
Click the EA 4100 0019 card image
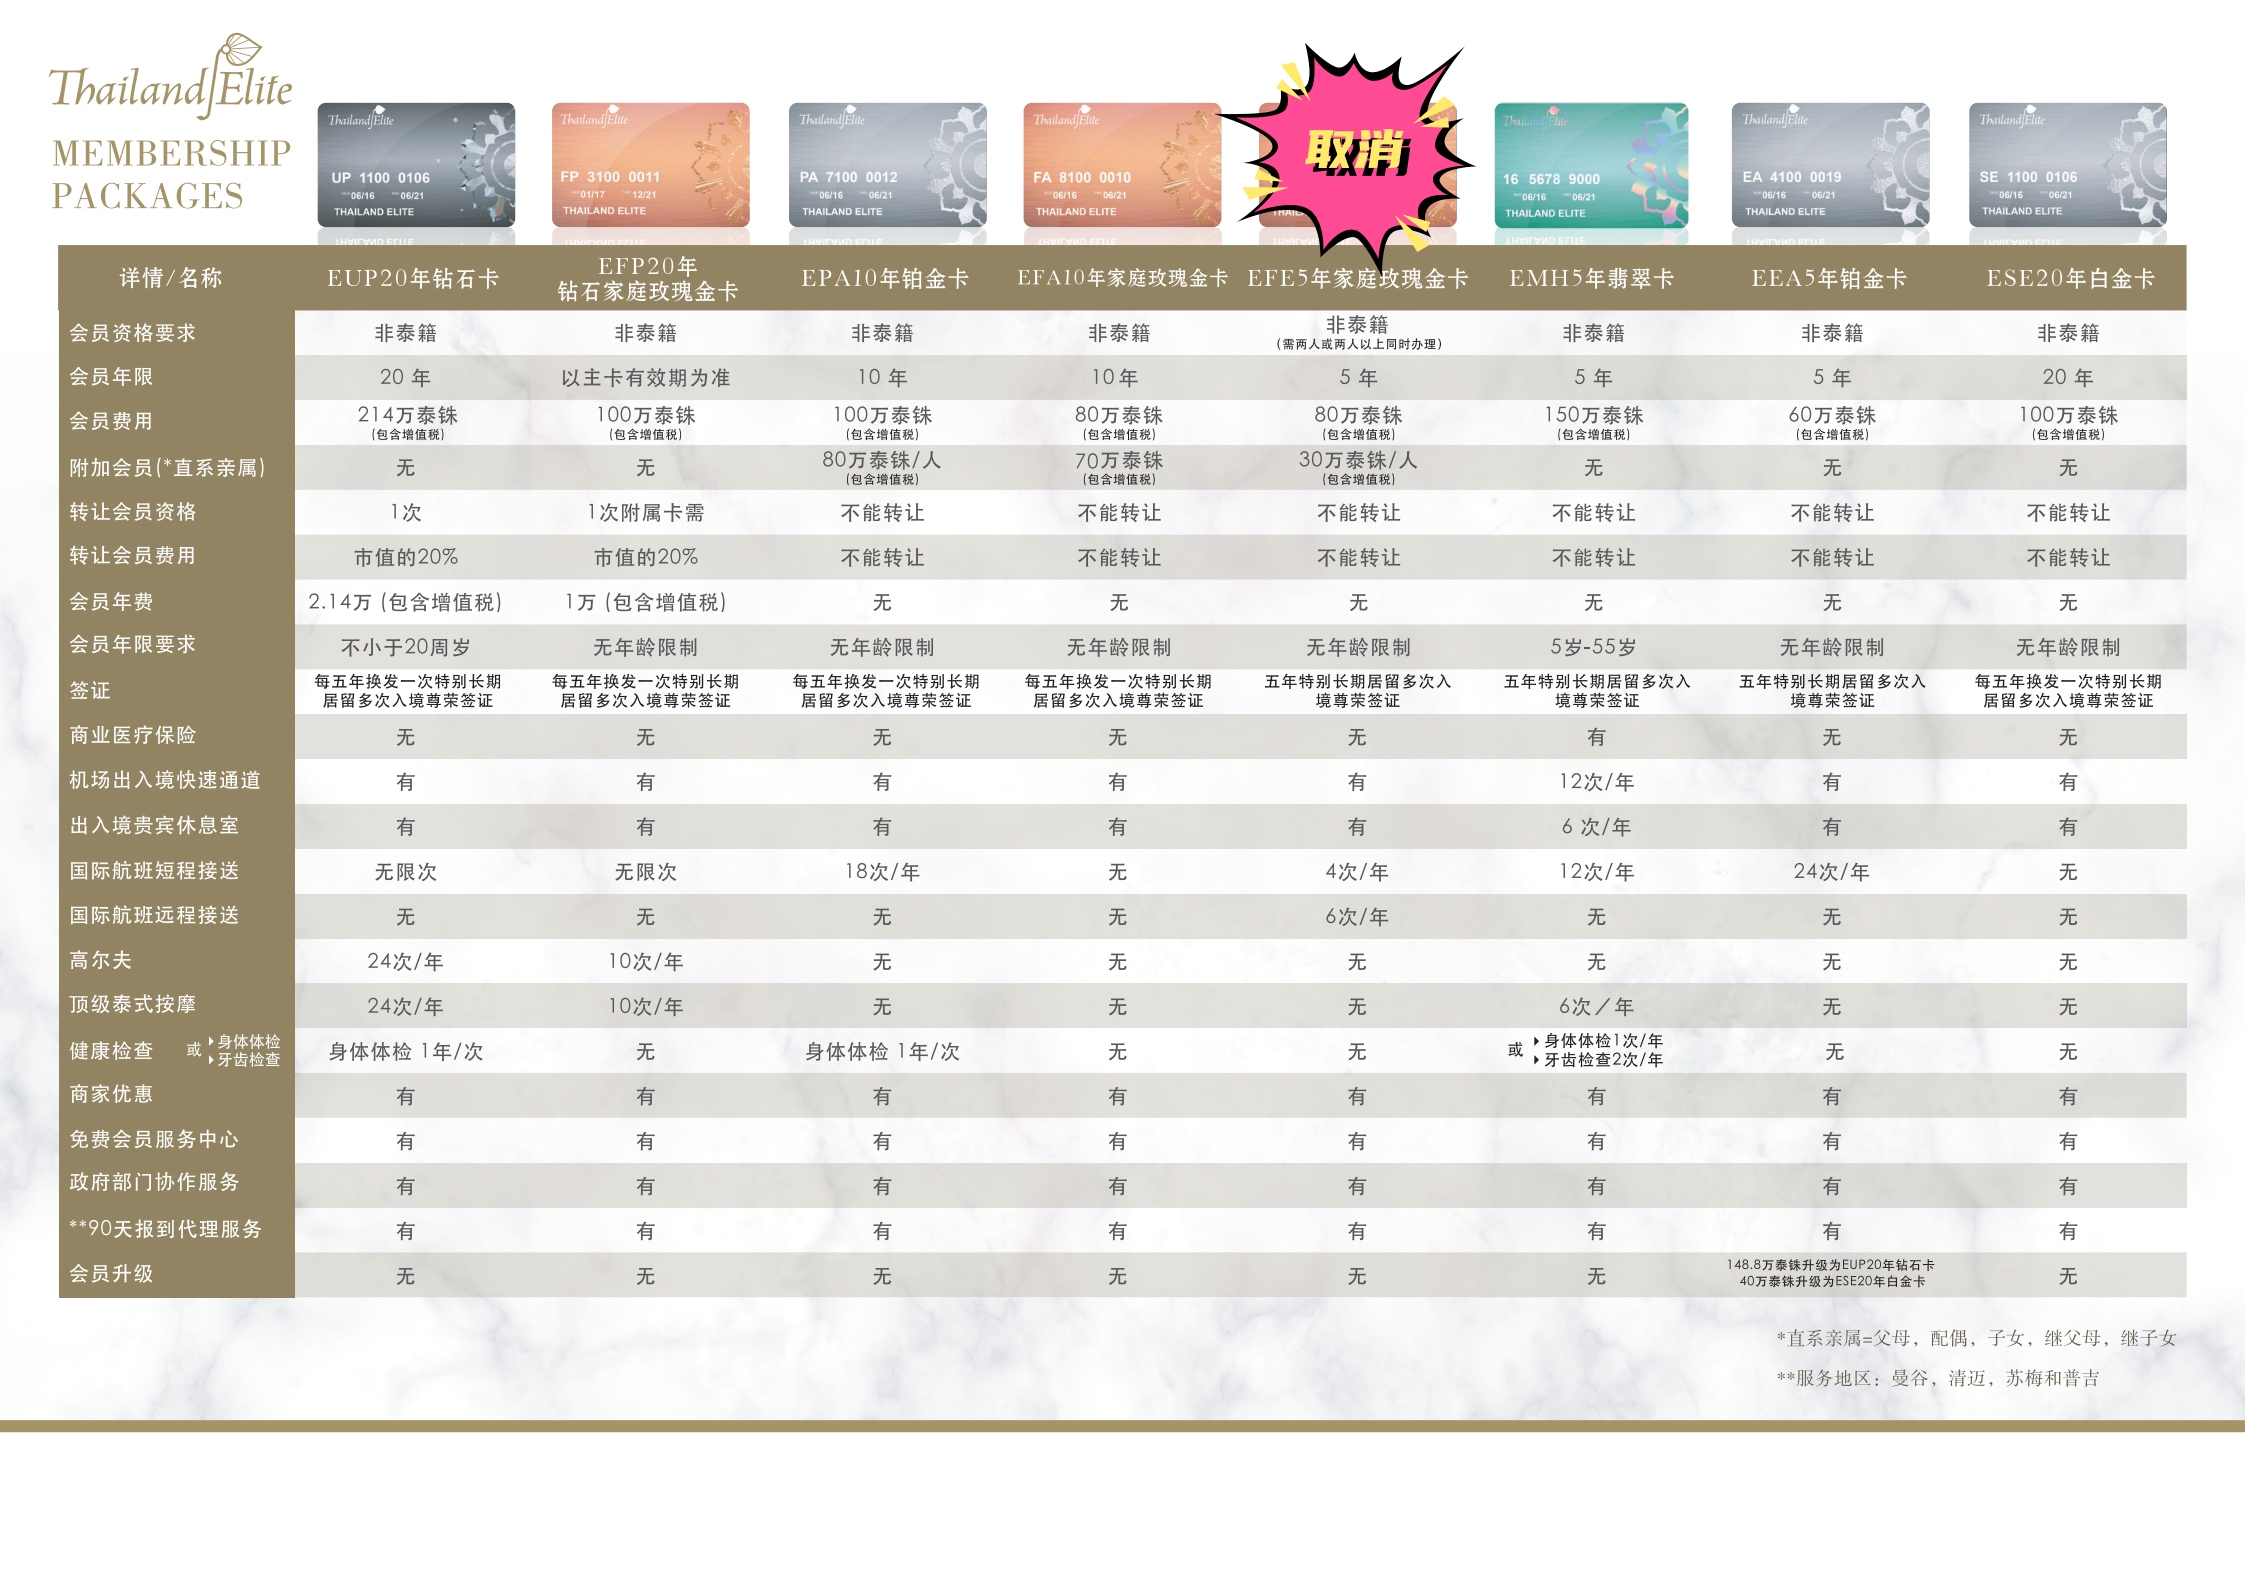coord(1829,165)
